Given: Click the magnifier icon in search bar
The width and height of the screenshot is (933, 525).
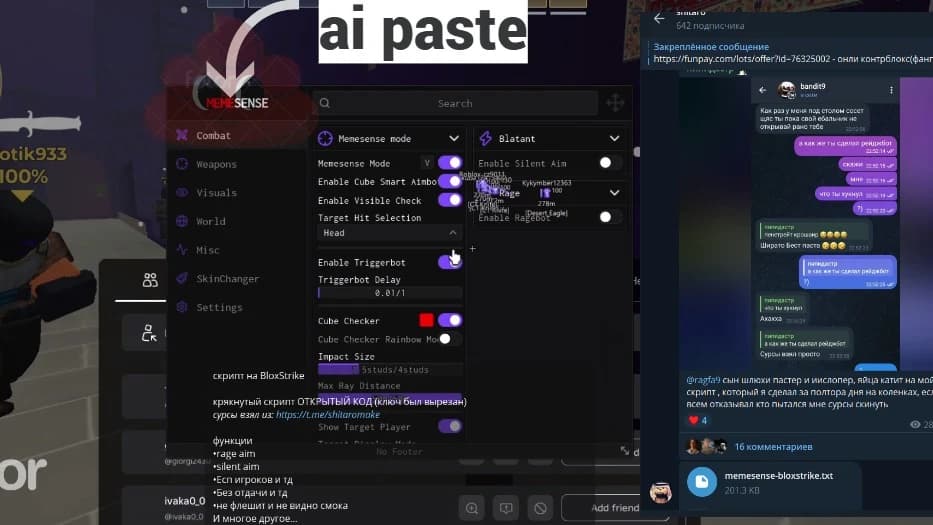Looking at the screenshot, I should (x=325, y=103).
